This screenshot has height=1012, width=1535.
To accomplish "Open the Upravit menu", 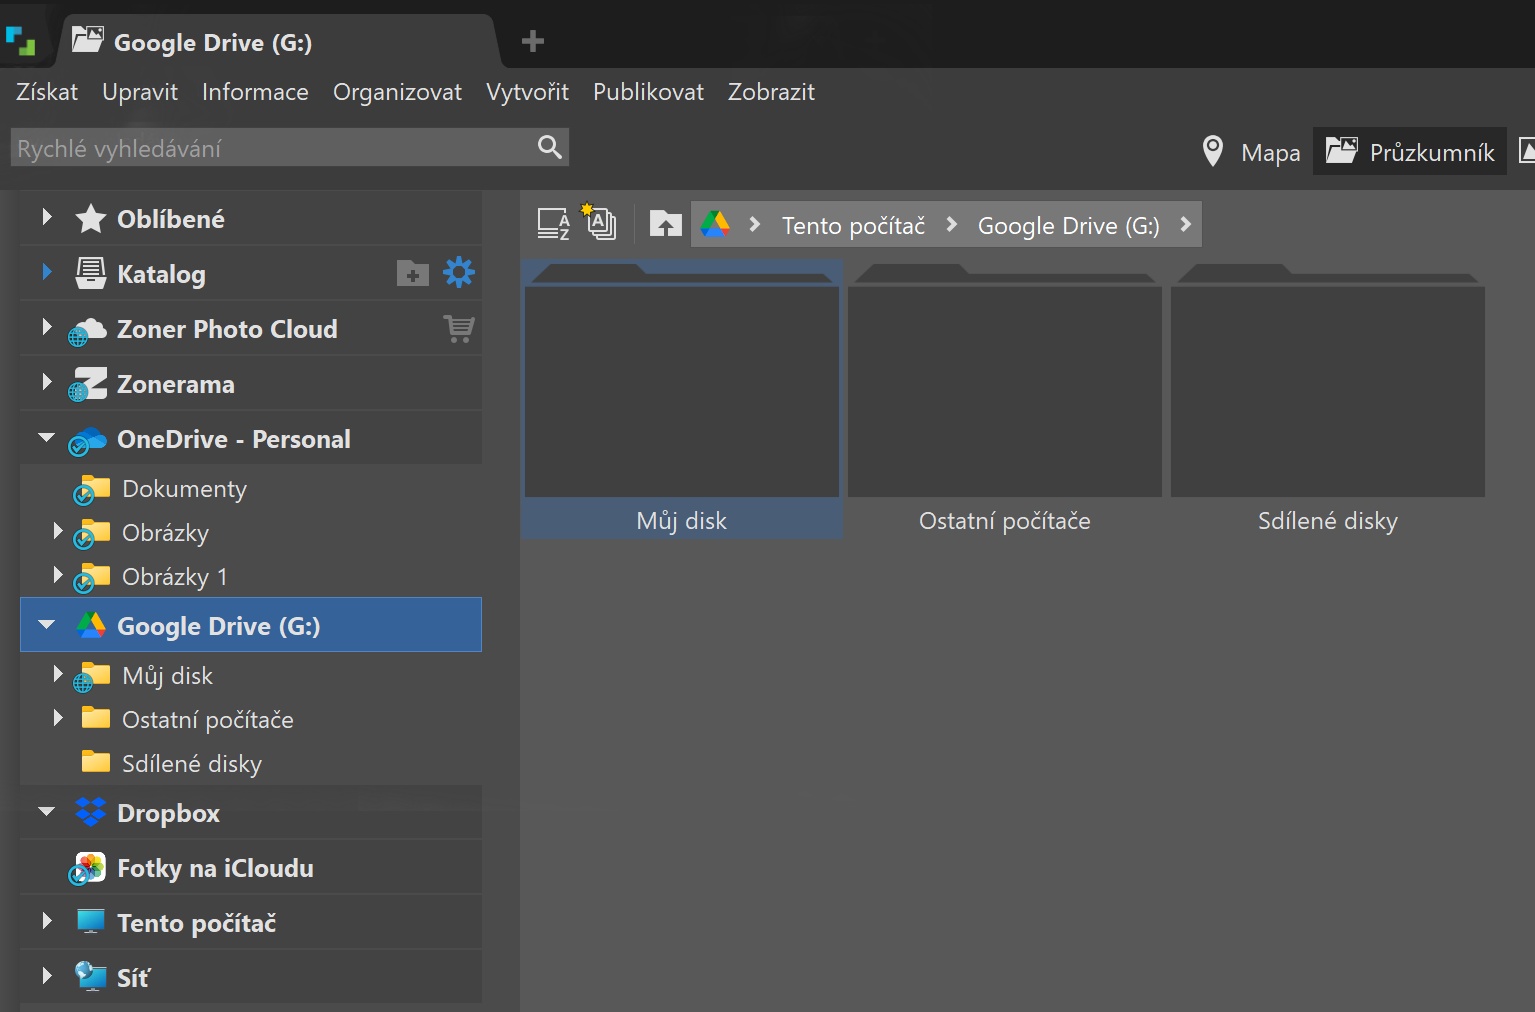I will coord(140,92).
